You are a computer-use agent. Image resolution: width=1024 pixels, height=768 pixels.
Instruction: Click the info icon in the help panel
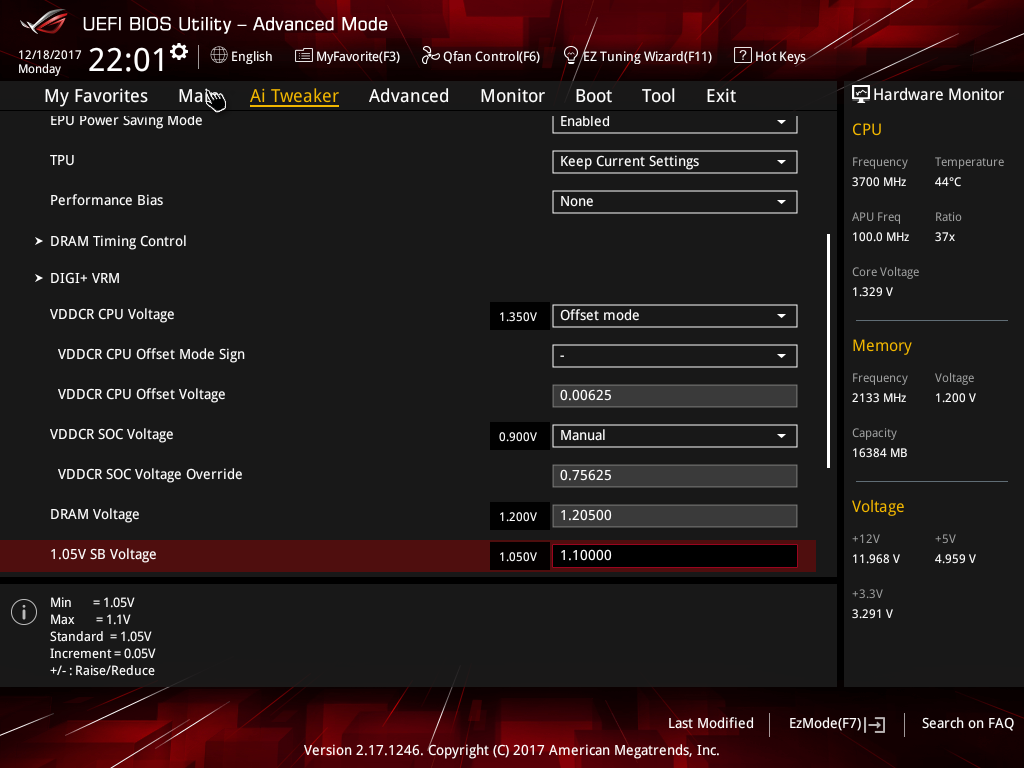(x=24, y=612)
